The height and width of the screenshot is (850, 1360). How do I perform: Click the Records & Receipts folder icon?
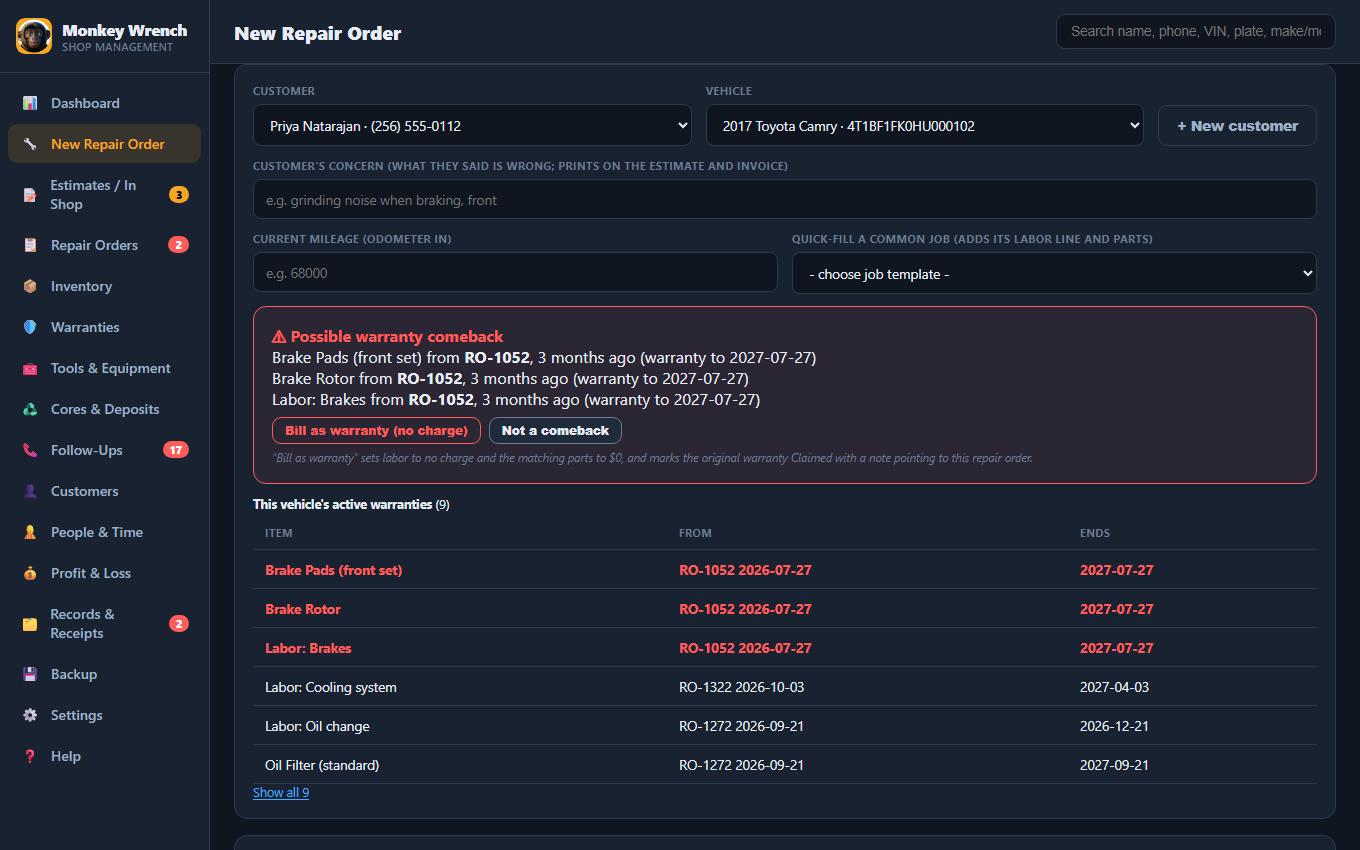(x=30, y=624)
